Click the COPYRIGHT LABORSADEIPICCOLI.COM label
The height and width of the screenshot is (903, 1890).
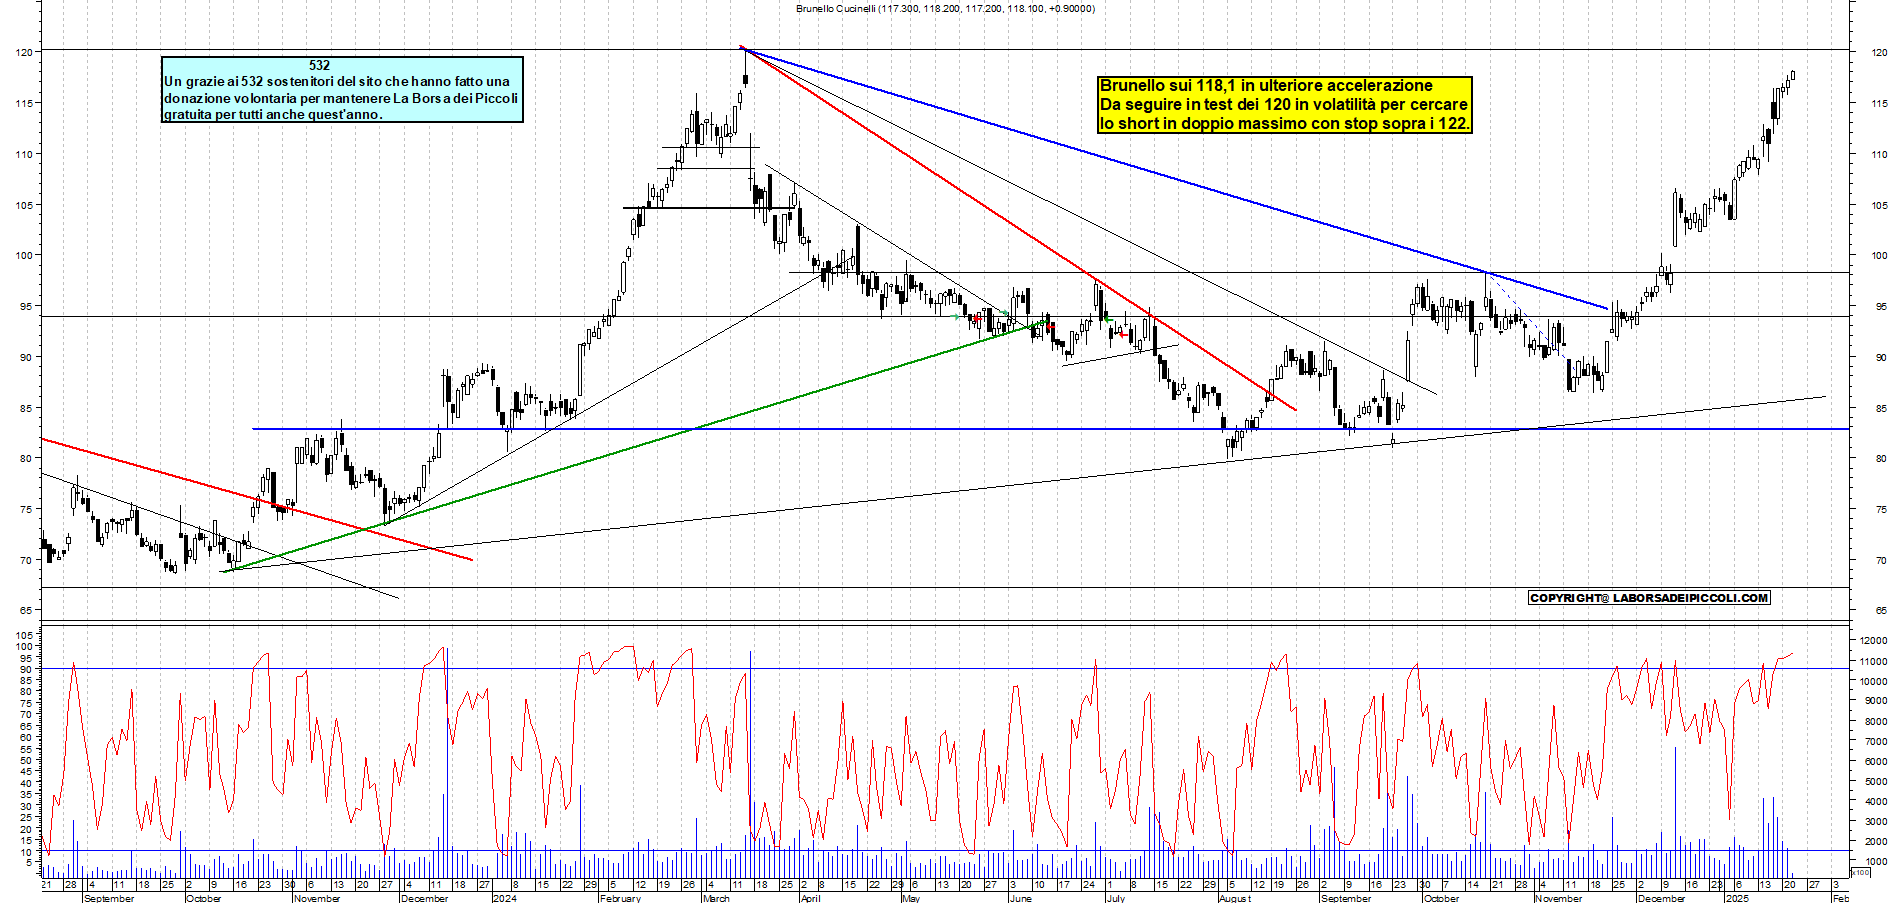point(1649,597)
